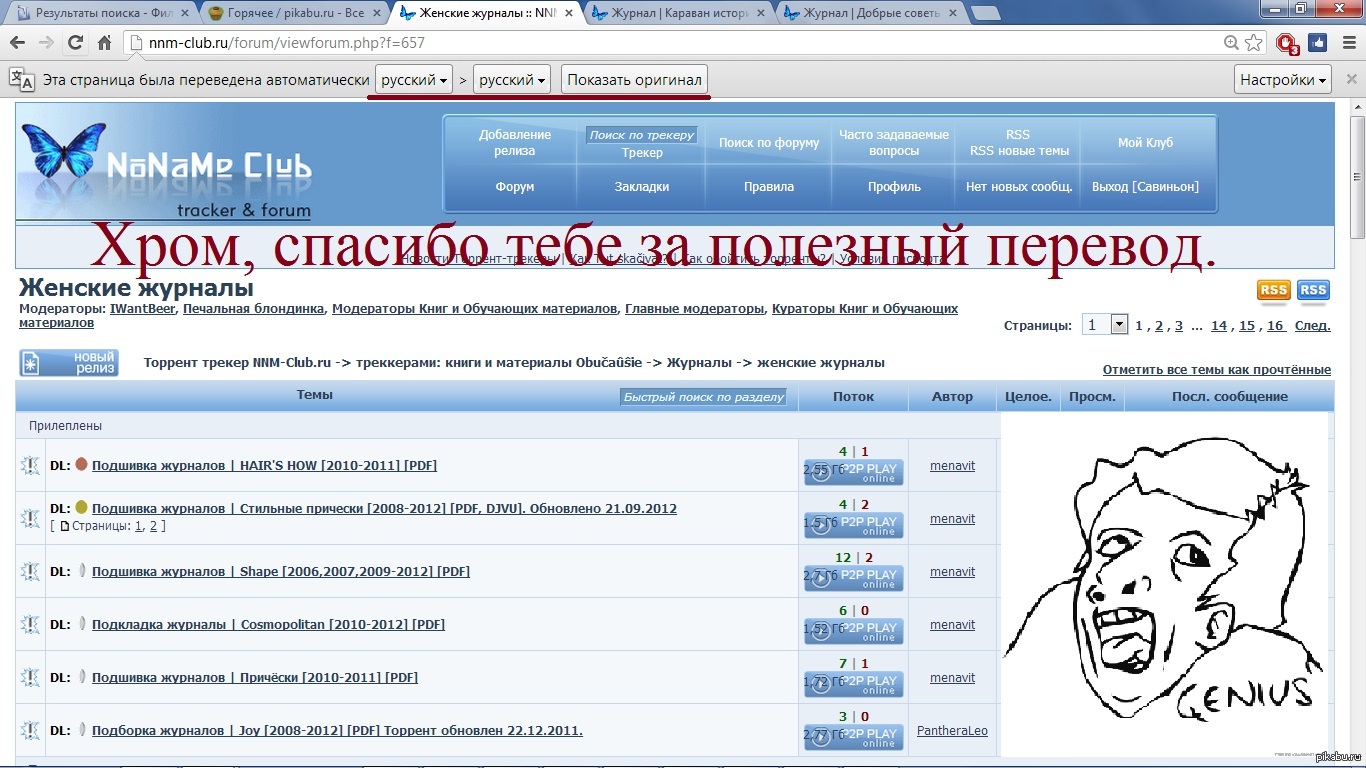Viewport: 1366px width, 768px height.
Task: Open topic Подшивка журналов | Shape
Action: point(281,572)
